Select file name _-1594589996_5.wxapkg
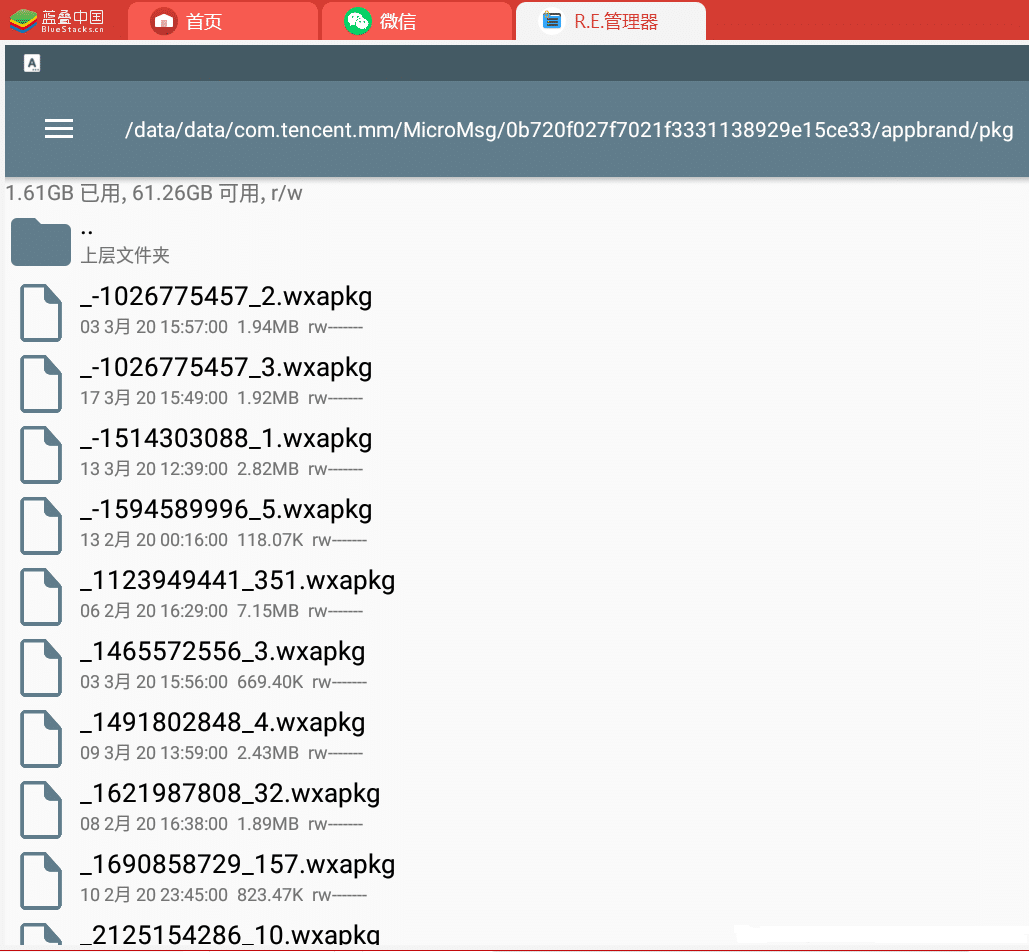 pos(226,510)
